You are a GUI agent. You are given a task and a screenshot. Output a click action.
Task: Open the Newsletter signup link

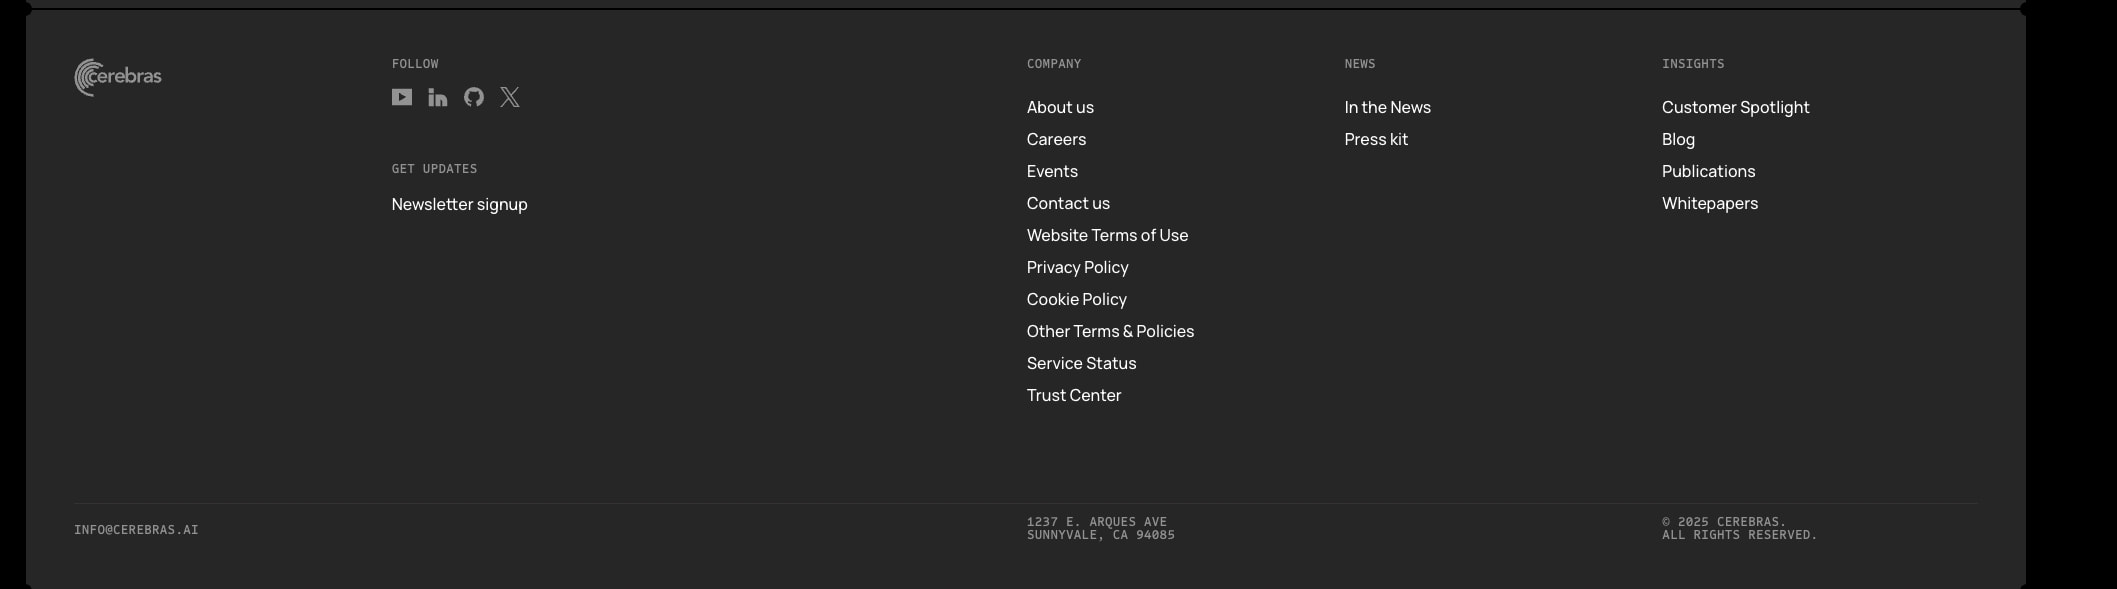(x=460, y=204)
